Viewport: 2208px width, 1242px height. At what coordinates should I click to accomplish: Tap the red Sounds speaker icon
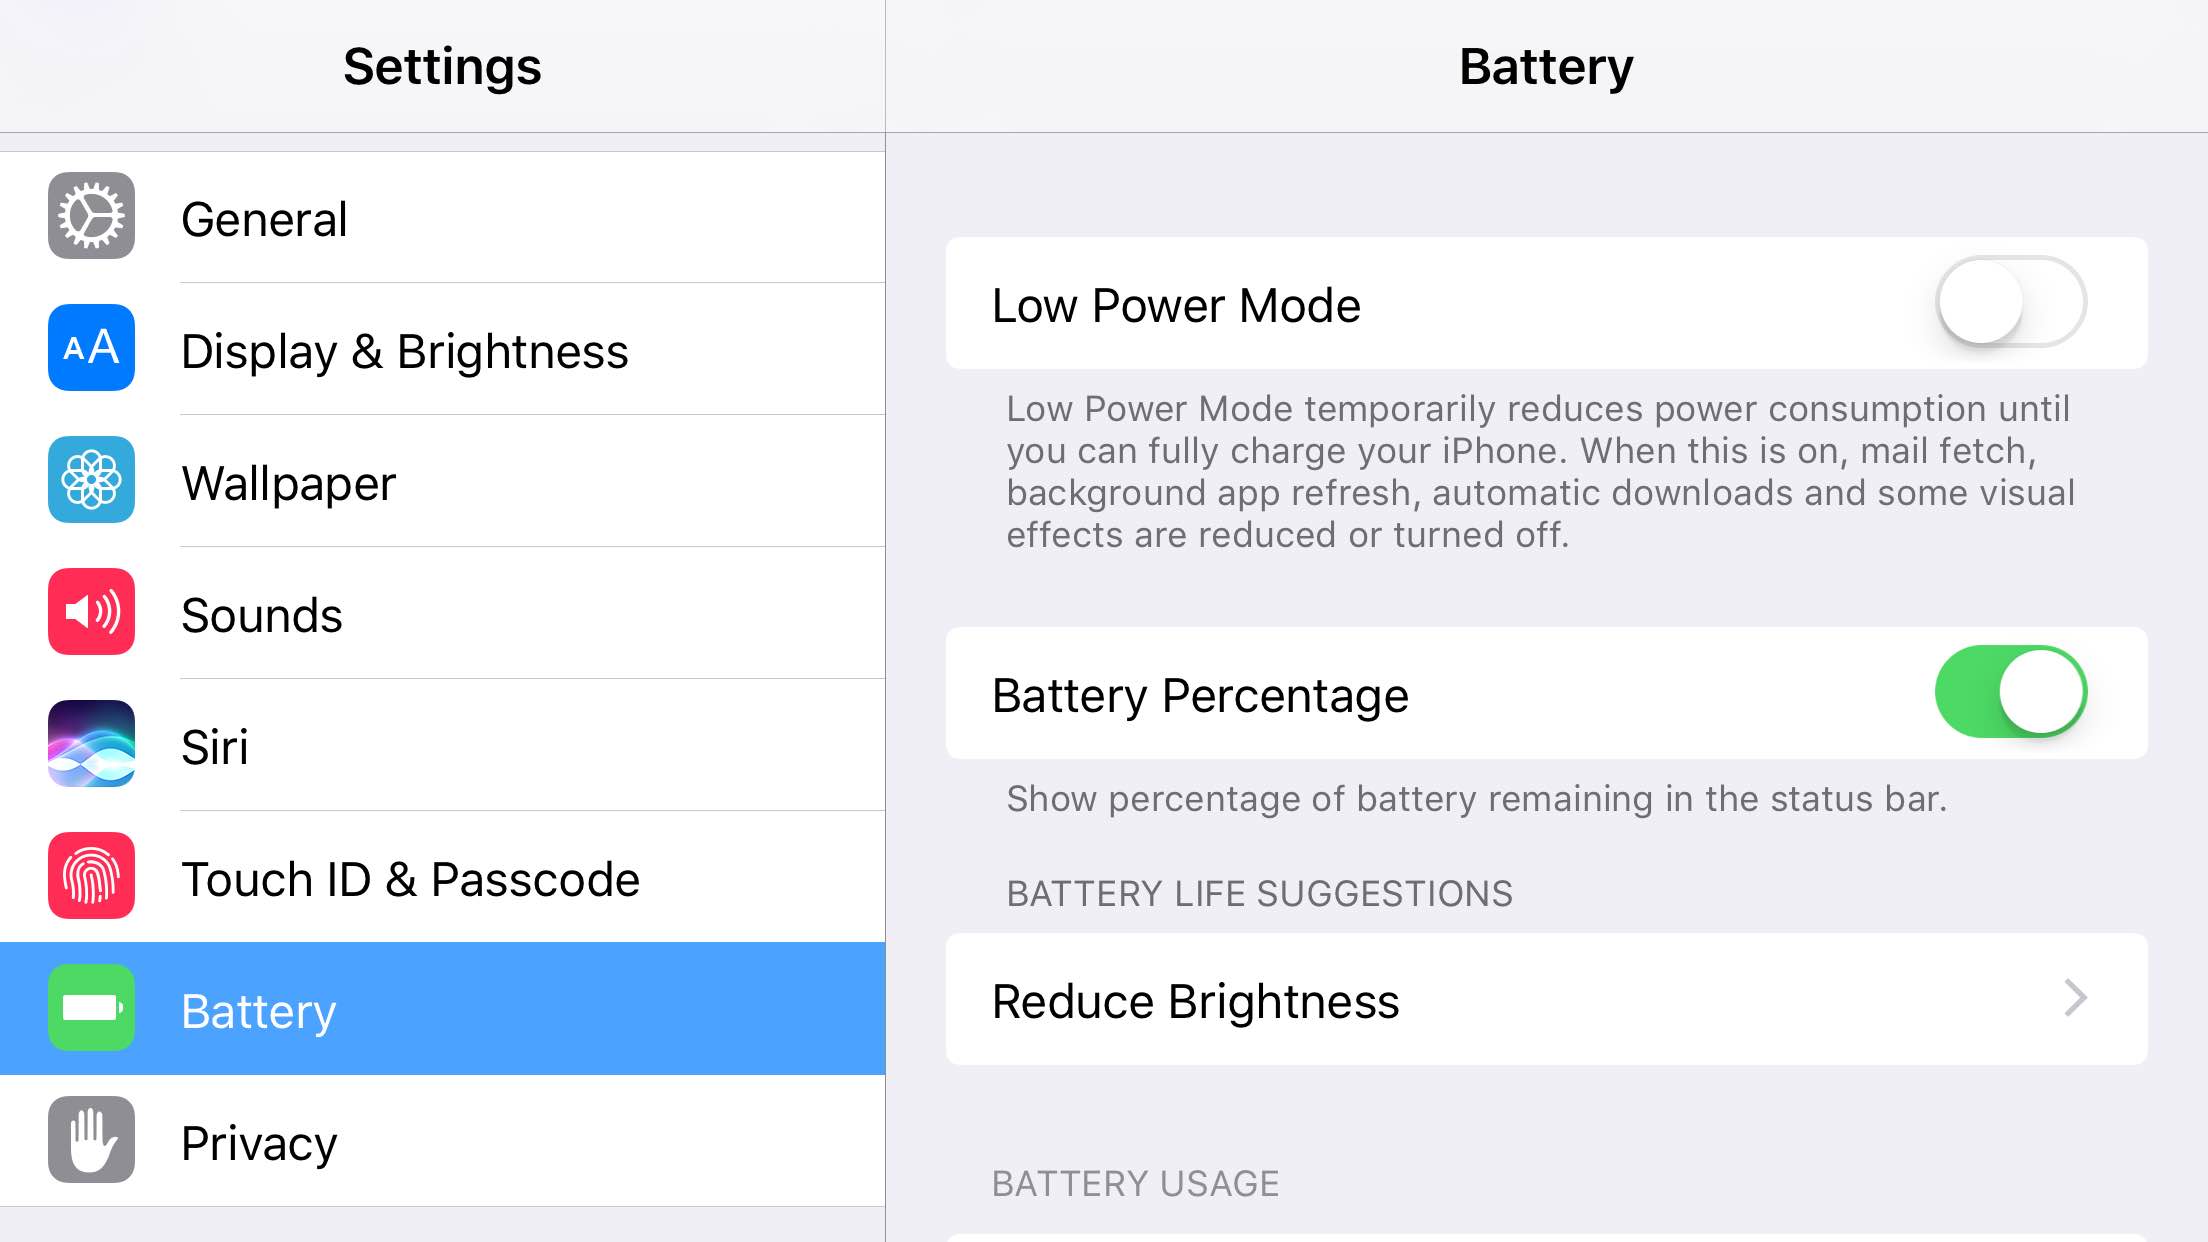click(x=91, y=612)
